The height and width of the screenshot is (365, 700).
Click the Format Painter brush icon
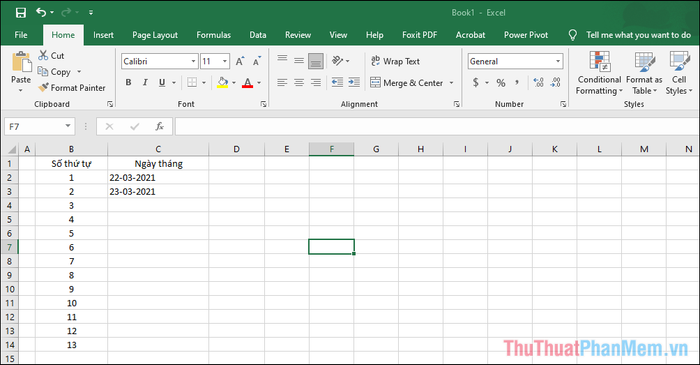pos(43,87)
